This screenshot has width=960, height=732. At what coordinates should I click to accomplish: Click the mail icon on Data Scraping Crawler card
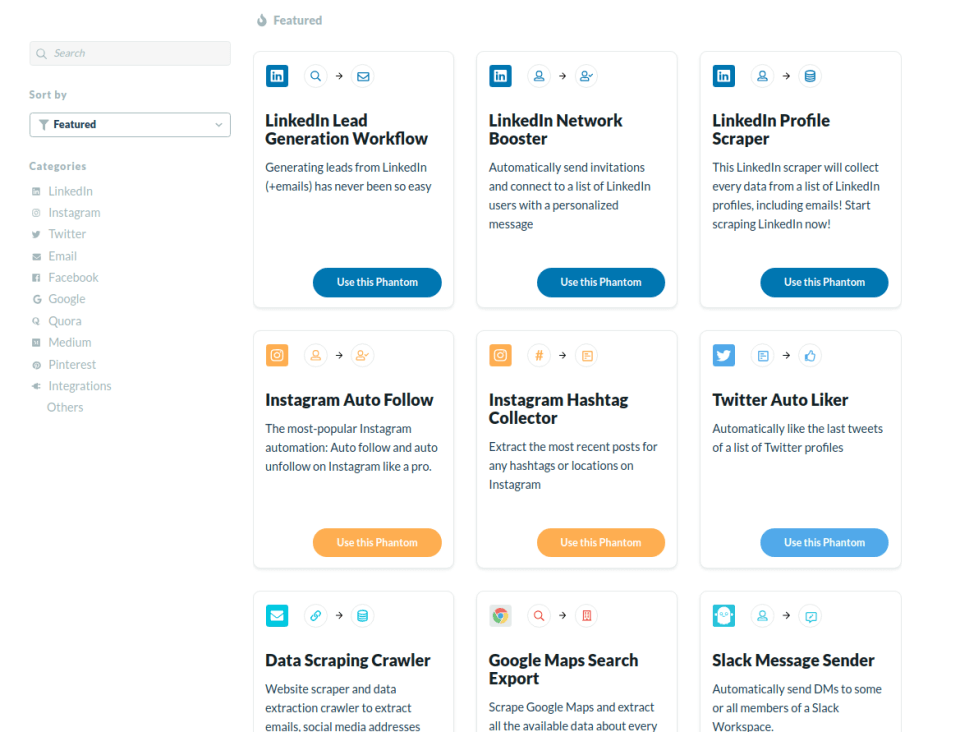277,616
